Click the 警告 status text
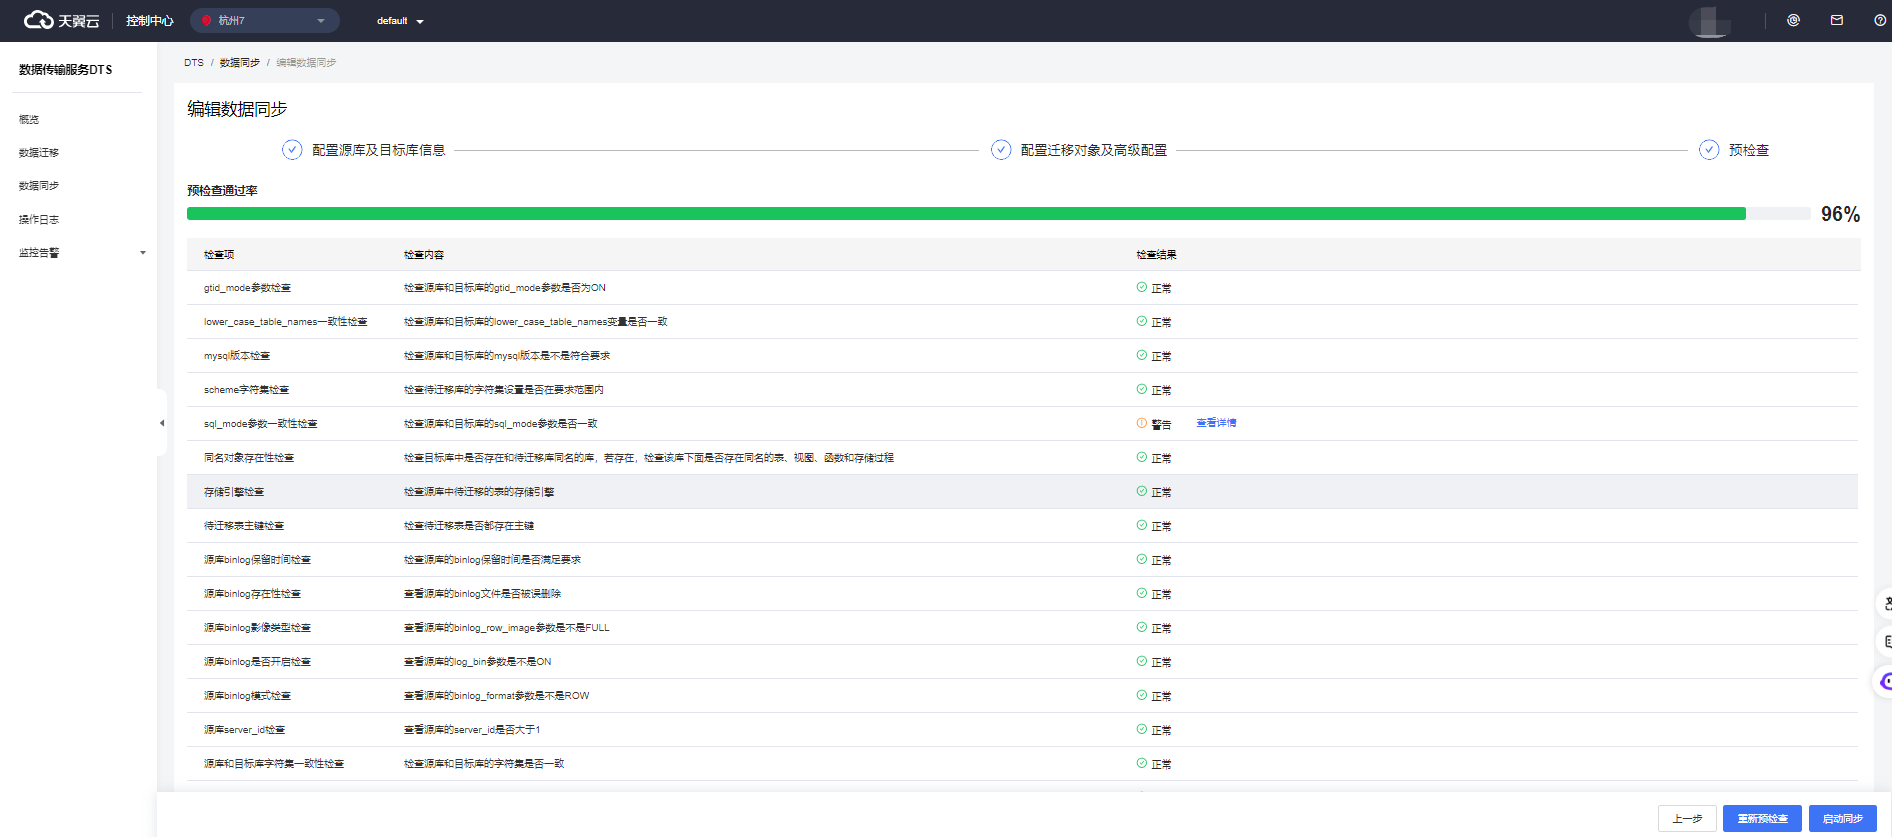This screenshot has width=1892, height=837. [1161, 424]
